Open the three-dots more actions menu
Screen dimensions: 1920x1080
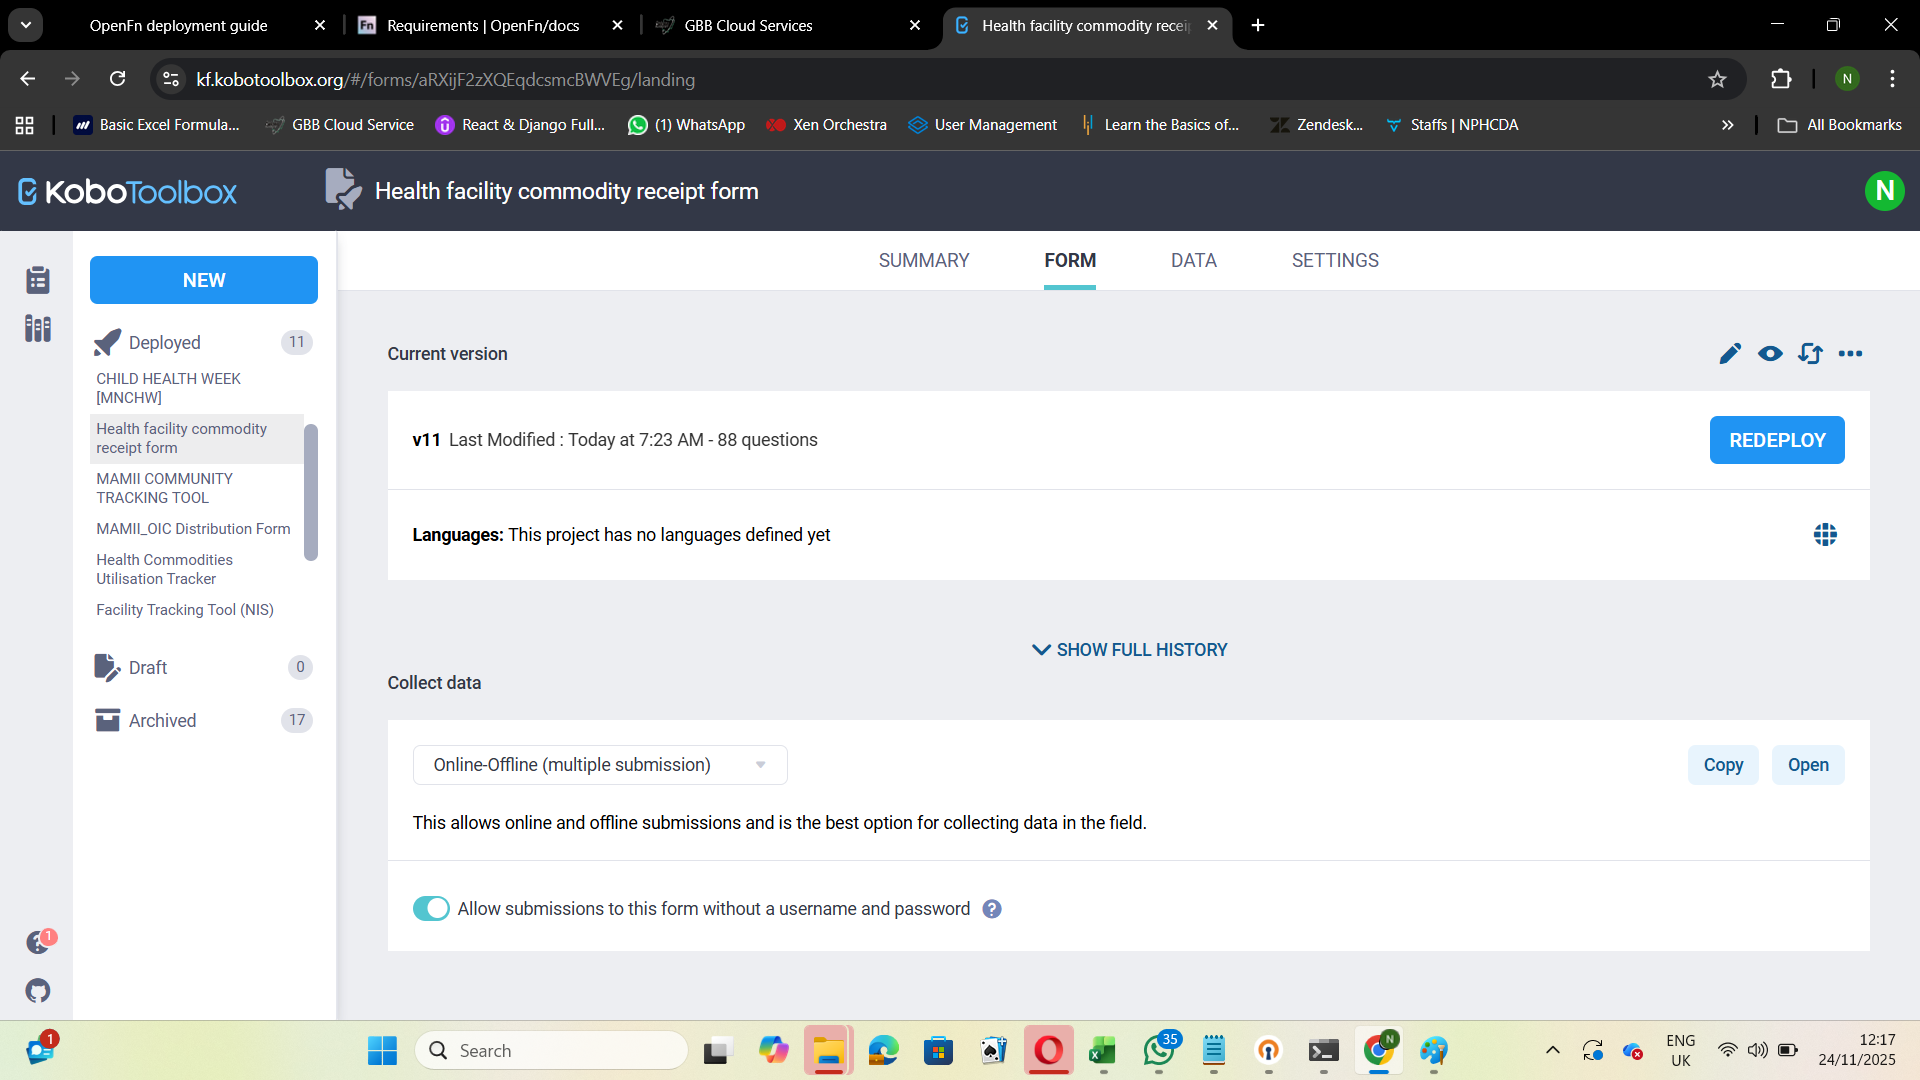coord(1850,353)
